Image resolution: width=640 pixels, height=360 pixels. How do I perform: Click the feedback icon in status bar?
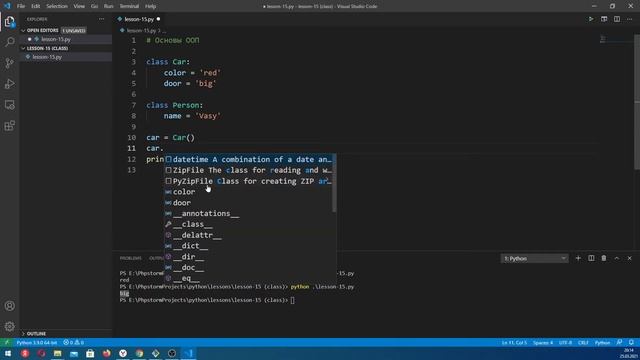click(x=619, y=342)
